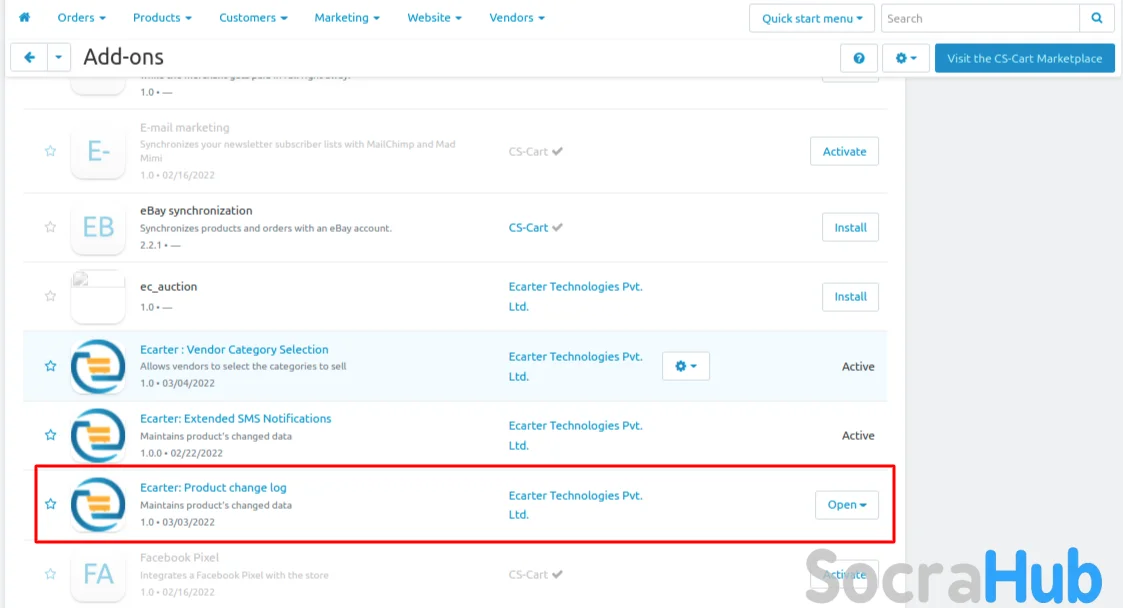This screenshot has width=1123, height=608.
Task: Click the E-mail marketing add-on logo
Action: click(98, 151)
